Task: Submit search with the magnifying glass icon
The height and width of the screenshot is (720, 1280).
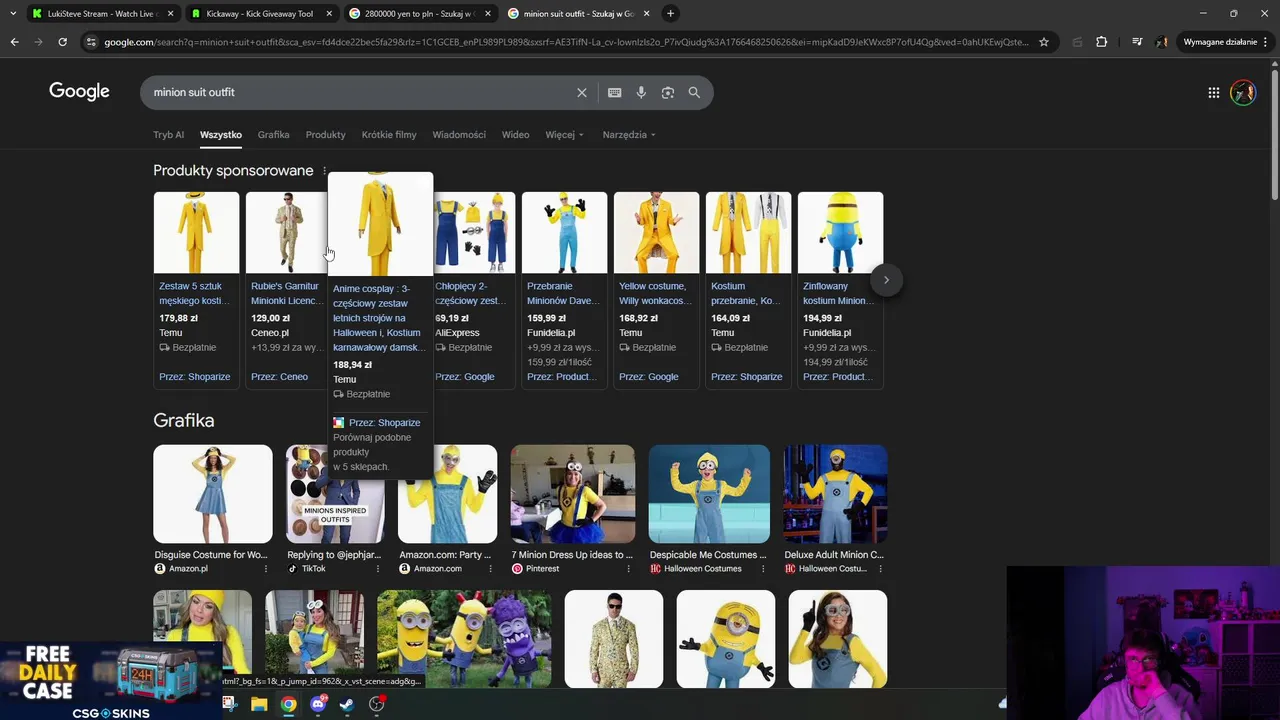Action: click(694, 92)
